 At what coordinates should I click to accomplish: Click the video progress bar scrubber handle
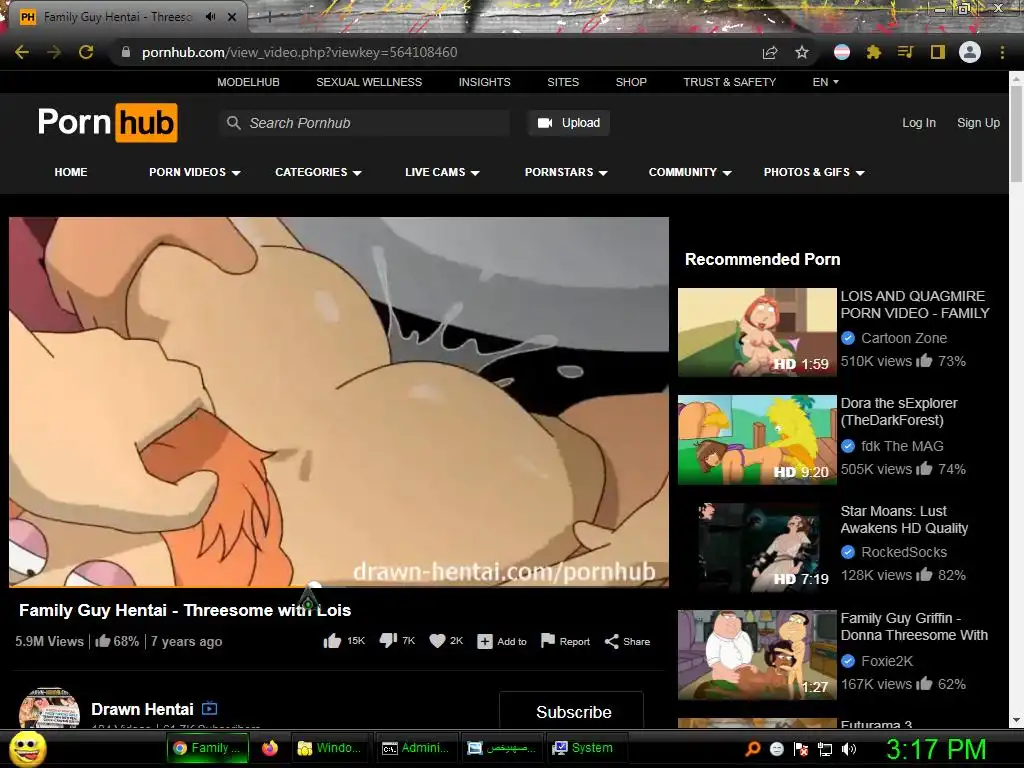(x=314, y=586)
